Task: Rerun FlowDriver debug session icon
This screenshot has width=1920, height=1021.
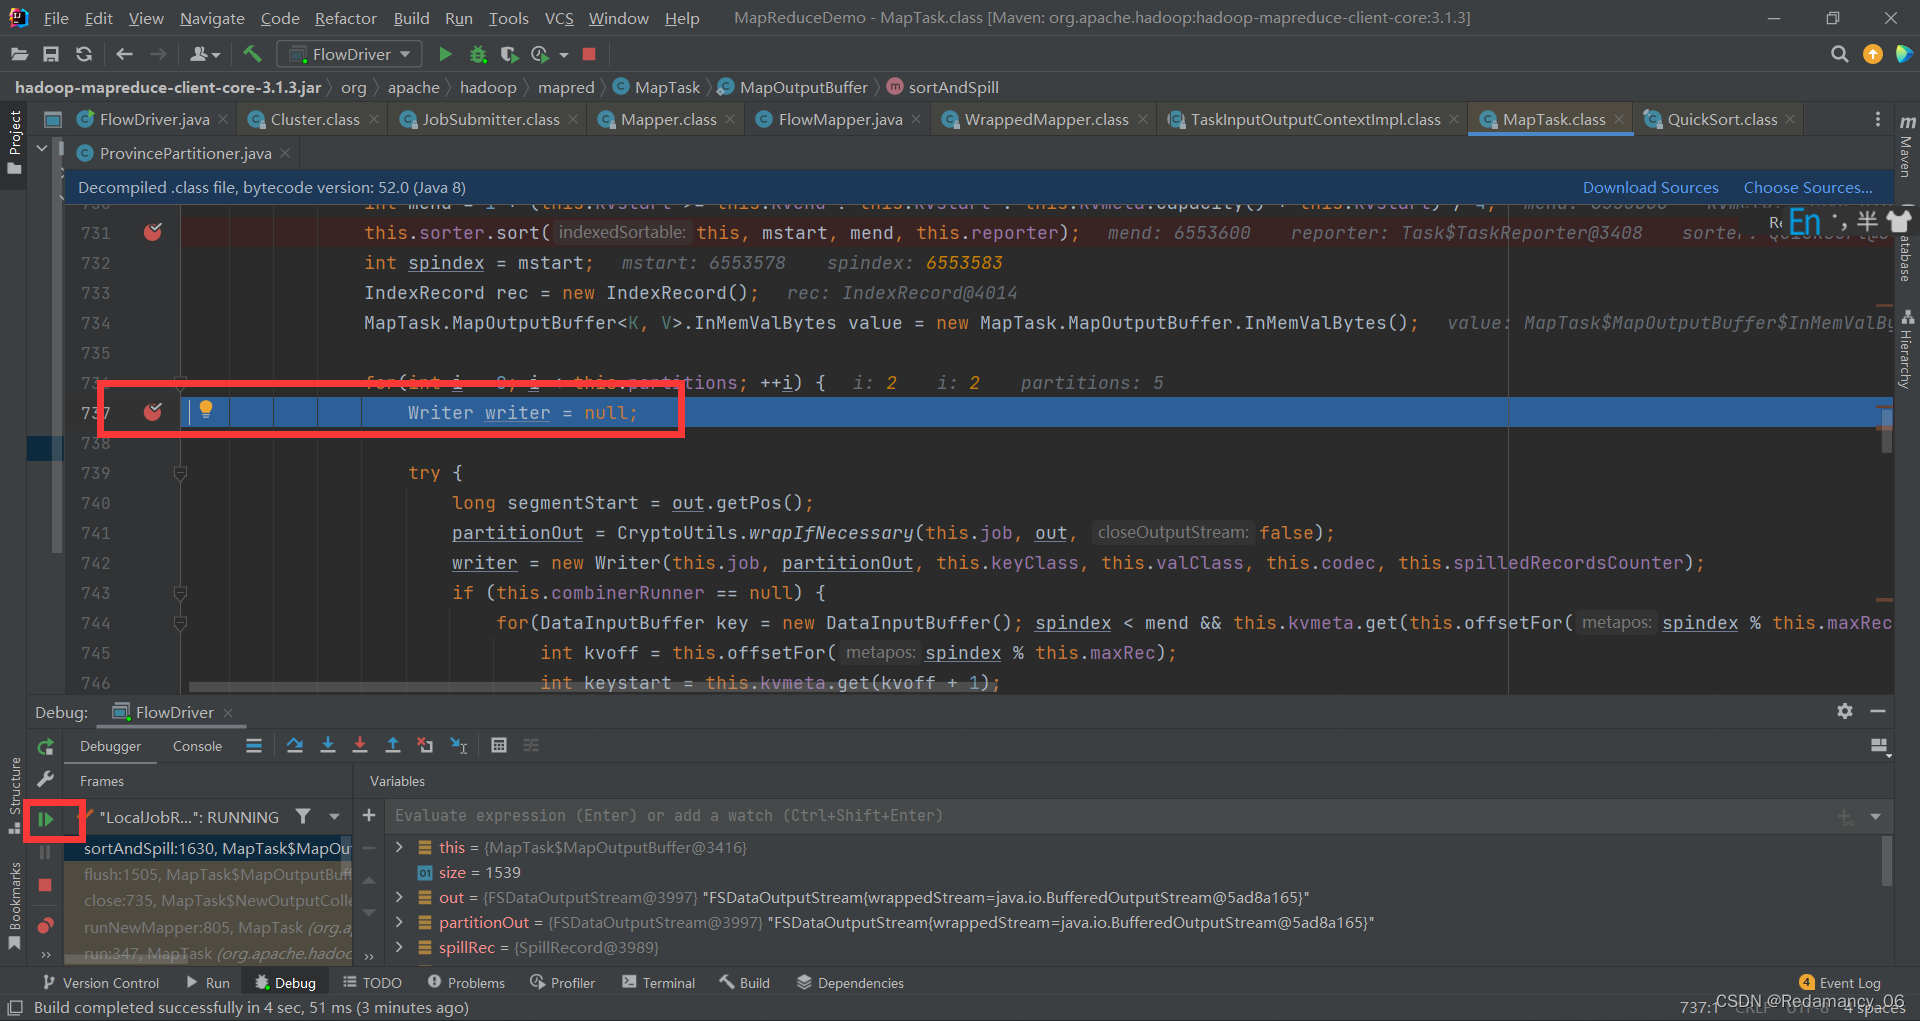Action: 45,747
